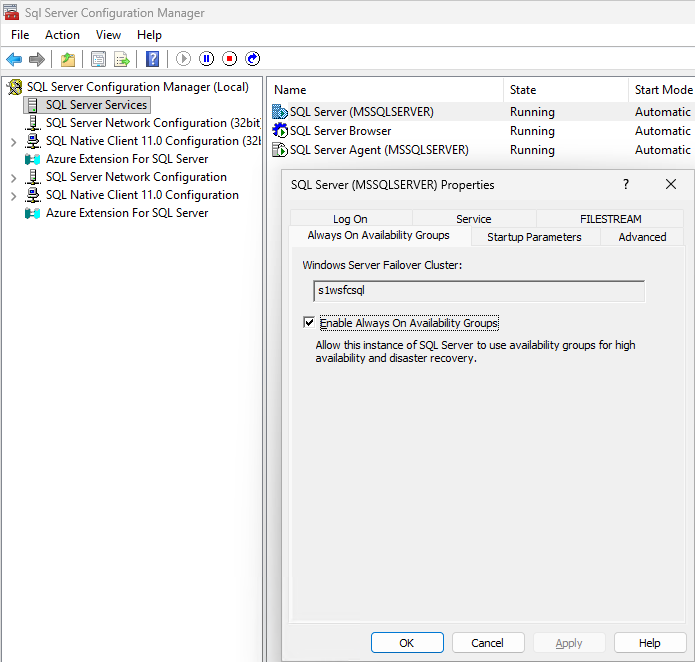Screen dimensions: 695x662
Task: Click the OK button
Action: point(407,643)
